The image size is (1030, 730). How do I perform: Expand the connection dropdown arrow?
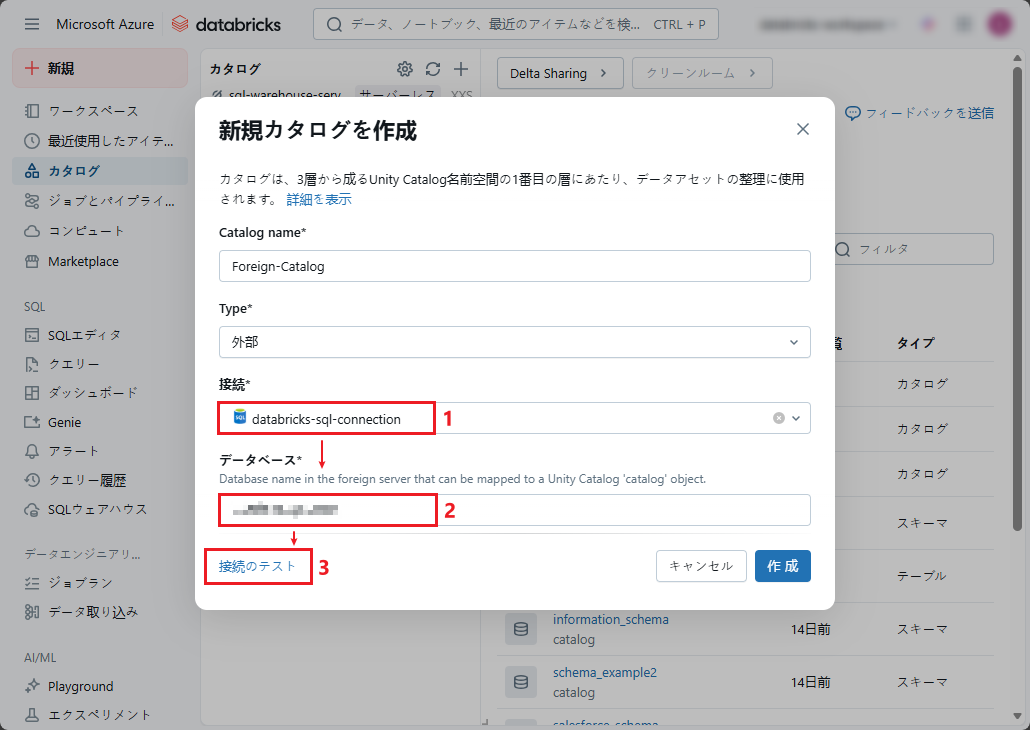(x=797, y=418)
